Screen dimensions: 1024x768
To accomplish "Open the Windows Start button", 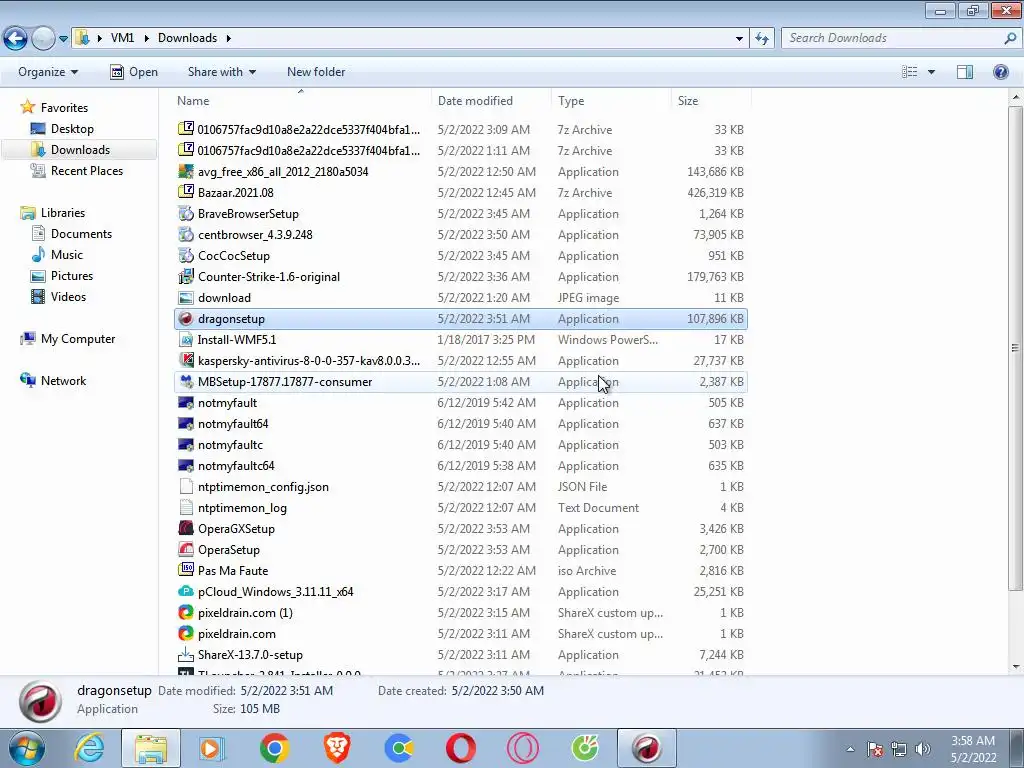I will pos(27,748).
